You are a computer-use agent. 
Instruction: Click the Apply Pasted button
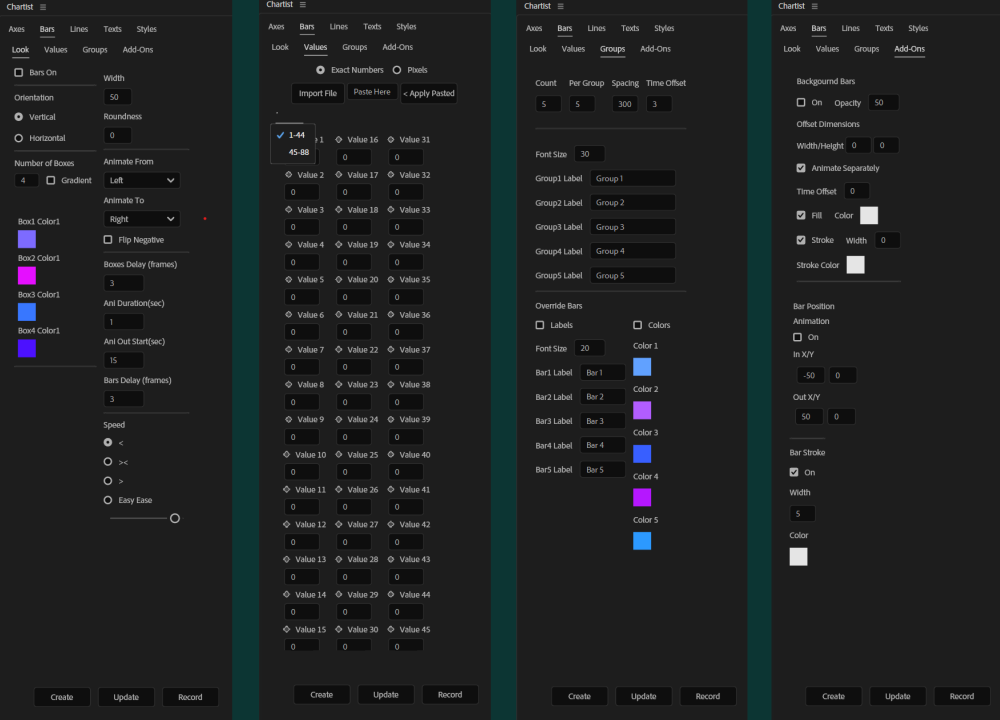[429, 92]
